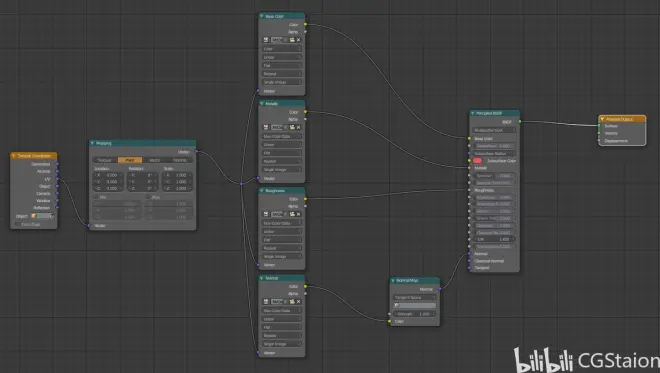Open Single Image source dropdown in Normal node
This screenshot has height=373, width=660.
282,344
